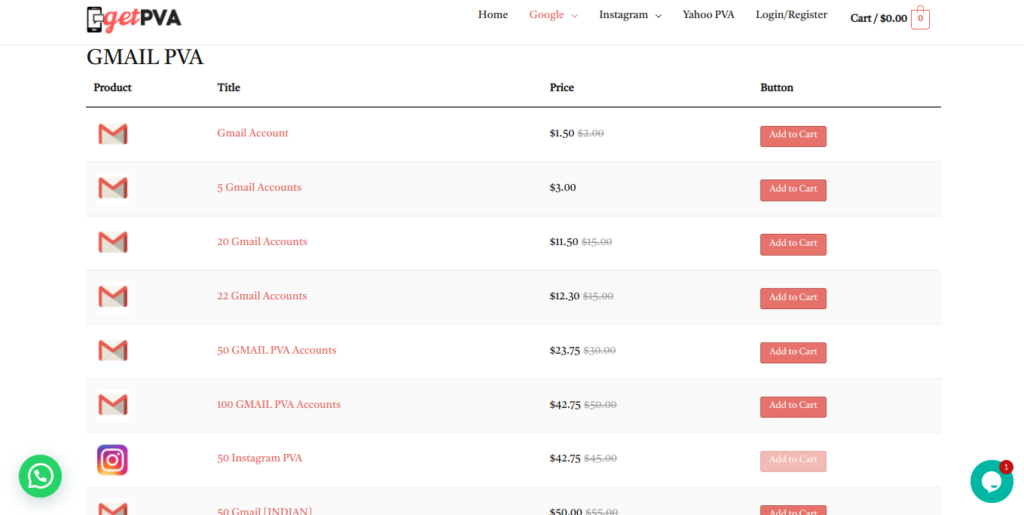The image size is (1024, 515).
Task: Click the $12.30 sale price
Action: coord(564,296)
